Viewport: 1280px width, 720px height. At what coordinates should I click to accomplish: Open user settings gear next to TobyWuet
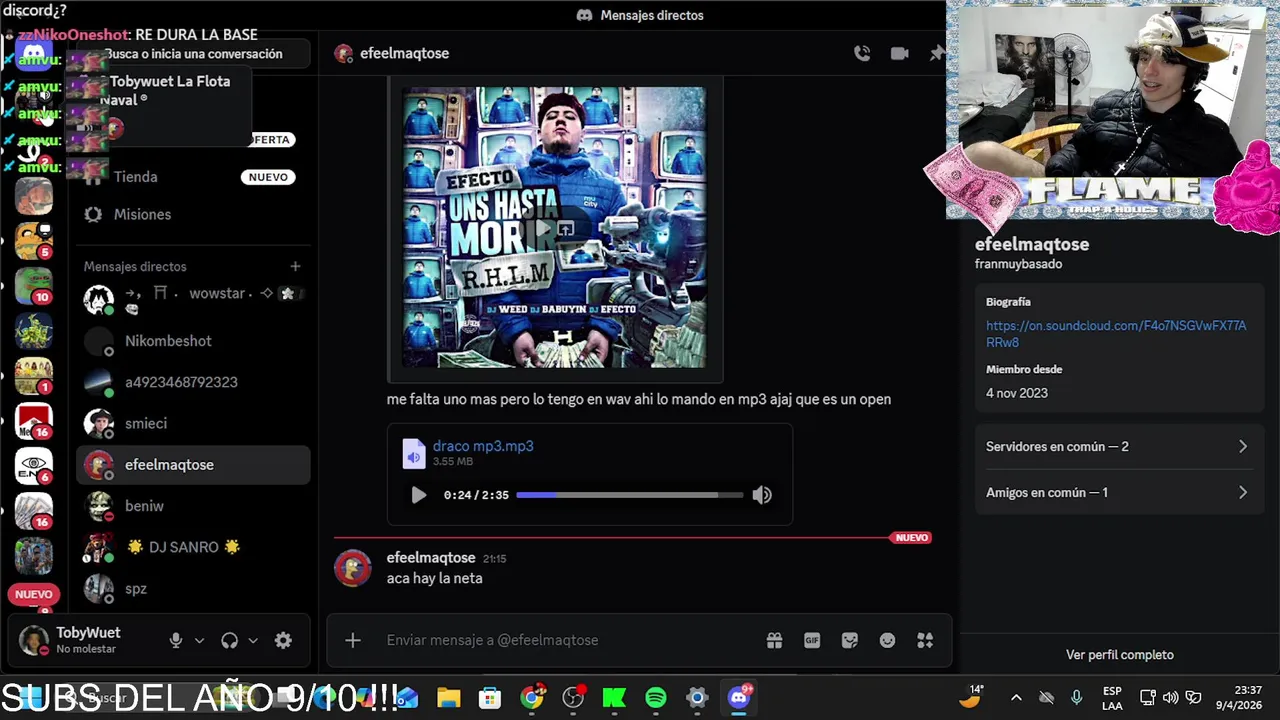(283, 641)
